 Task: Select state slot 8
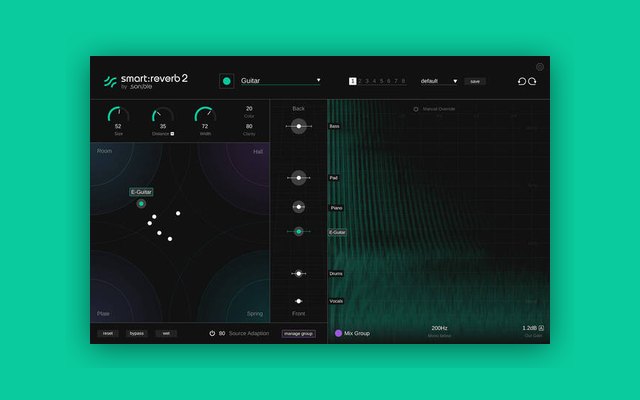point(403,81)
